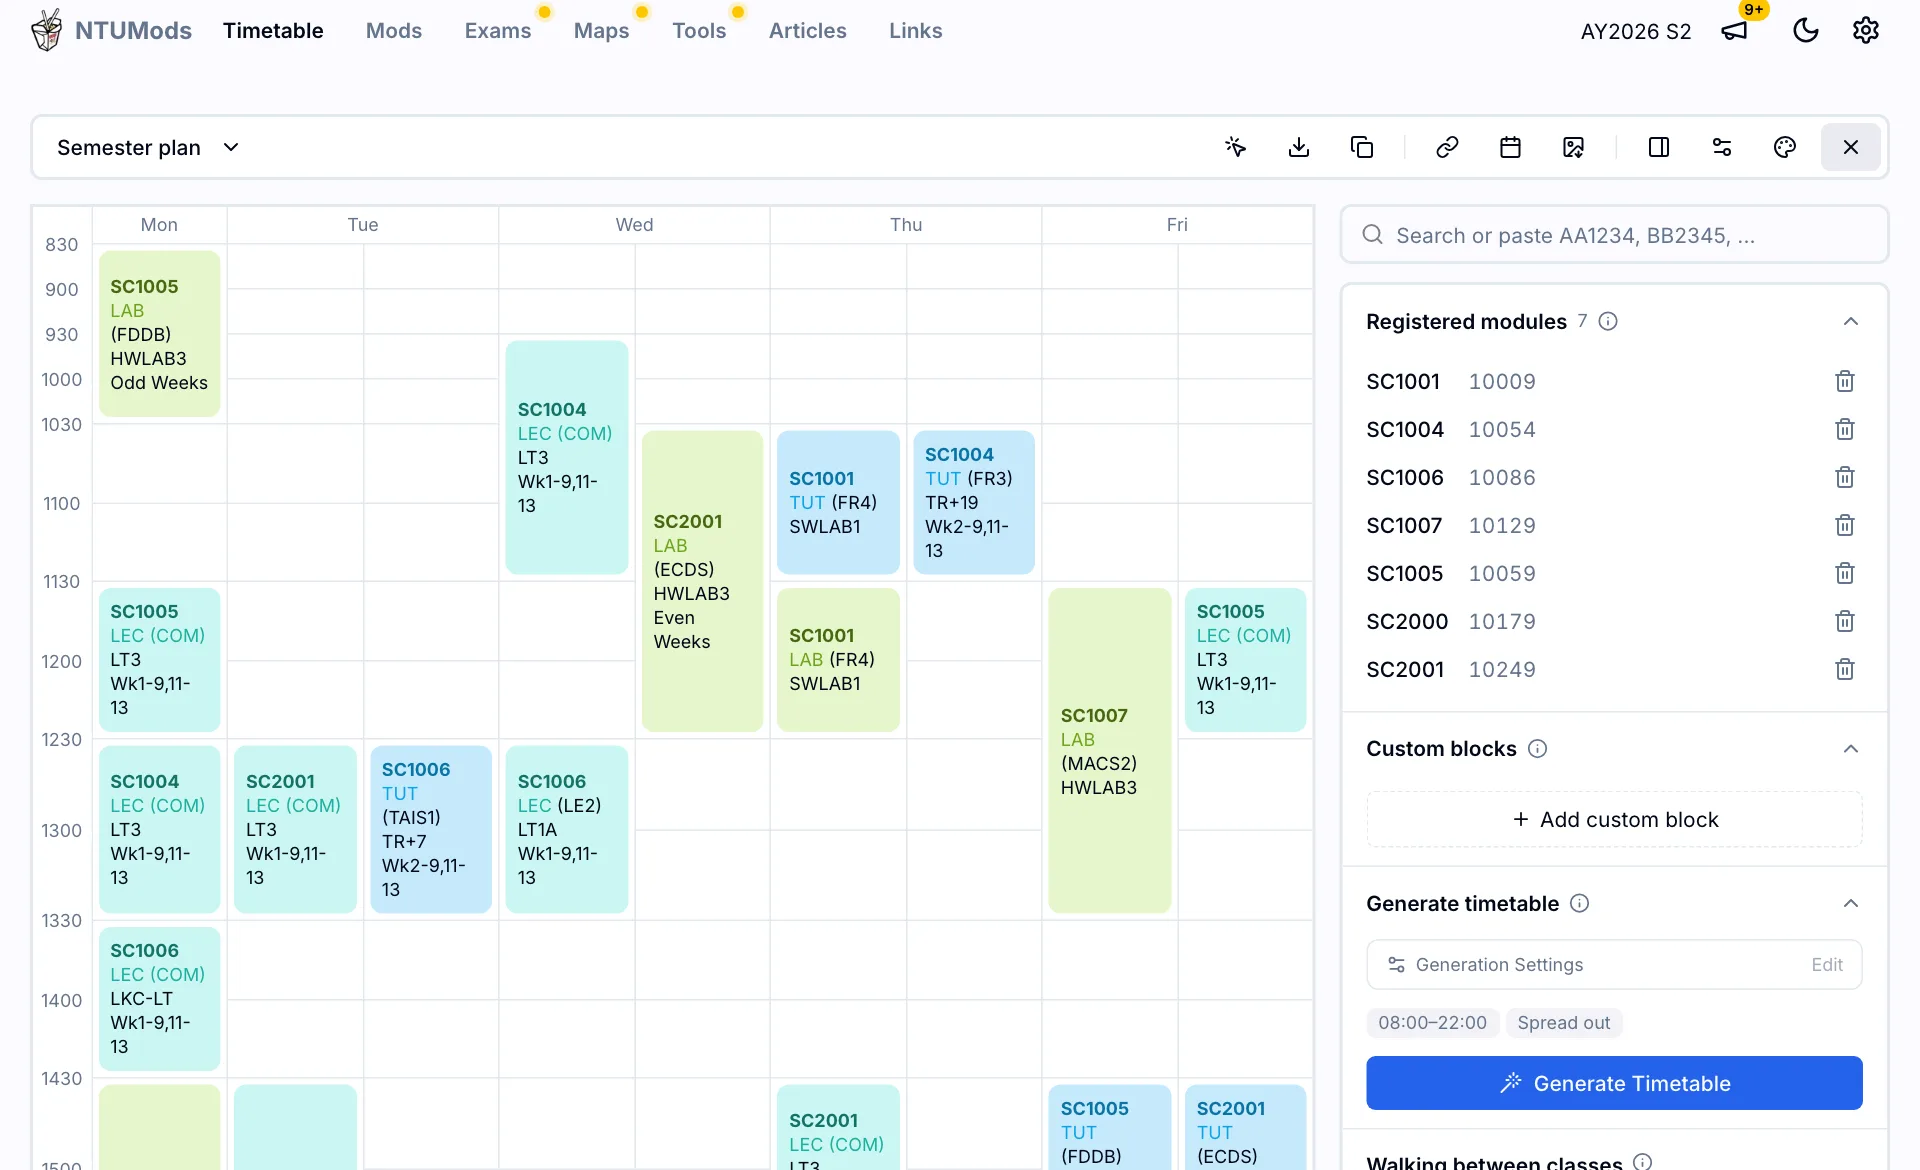Open the Articles nav link
1920x1170 pixels.
point(808,31)
